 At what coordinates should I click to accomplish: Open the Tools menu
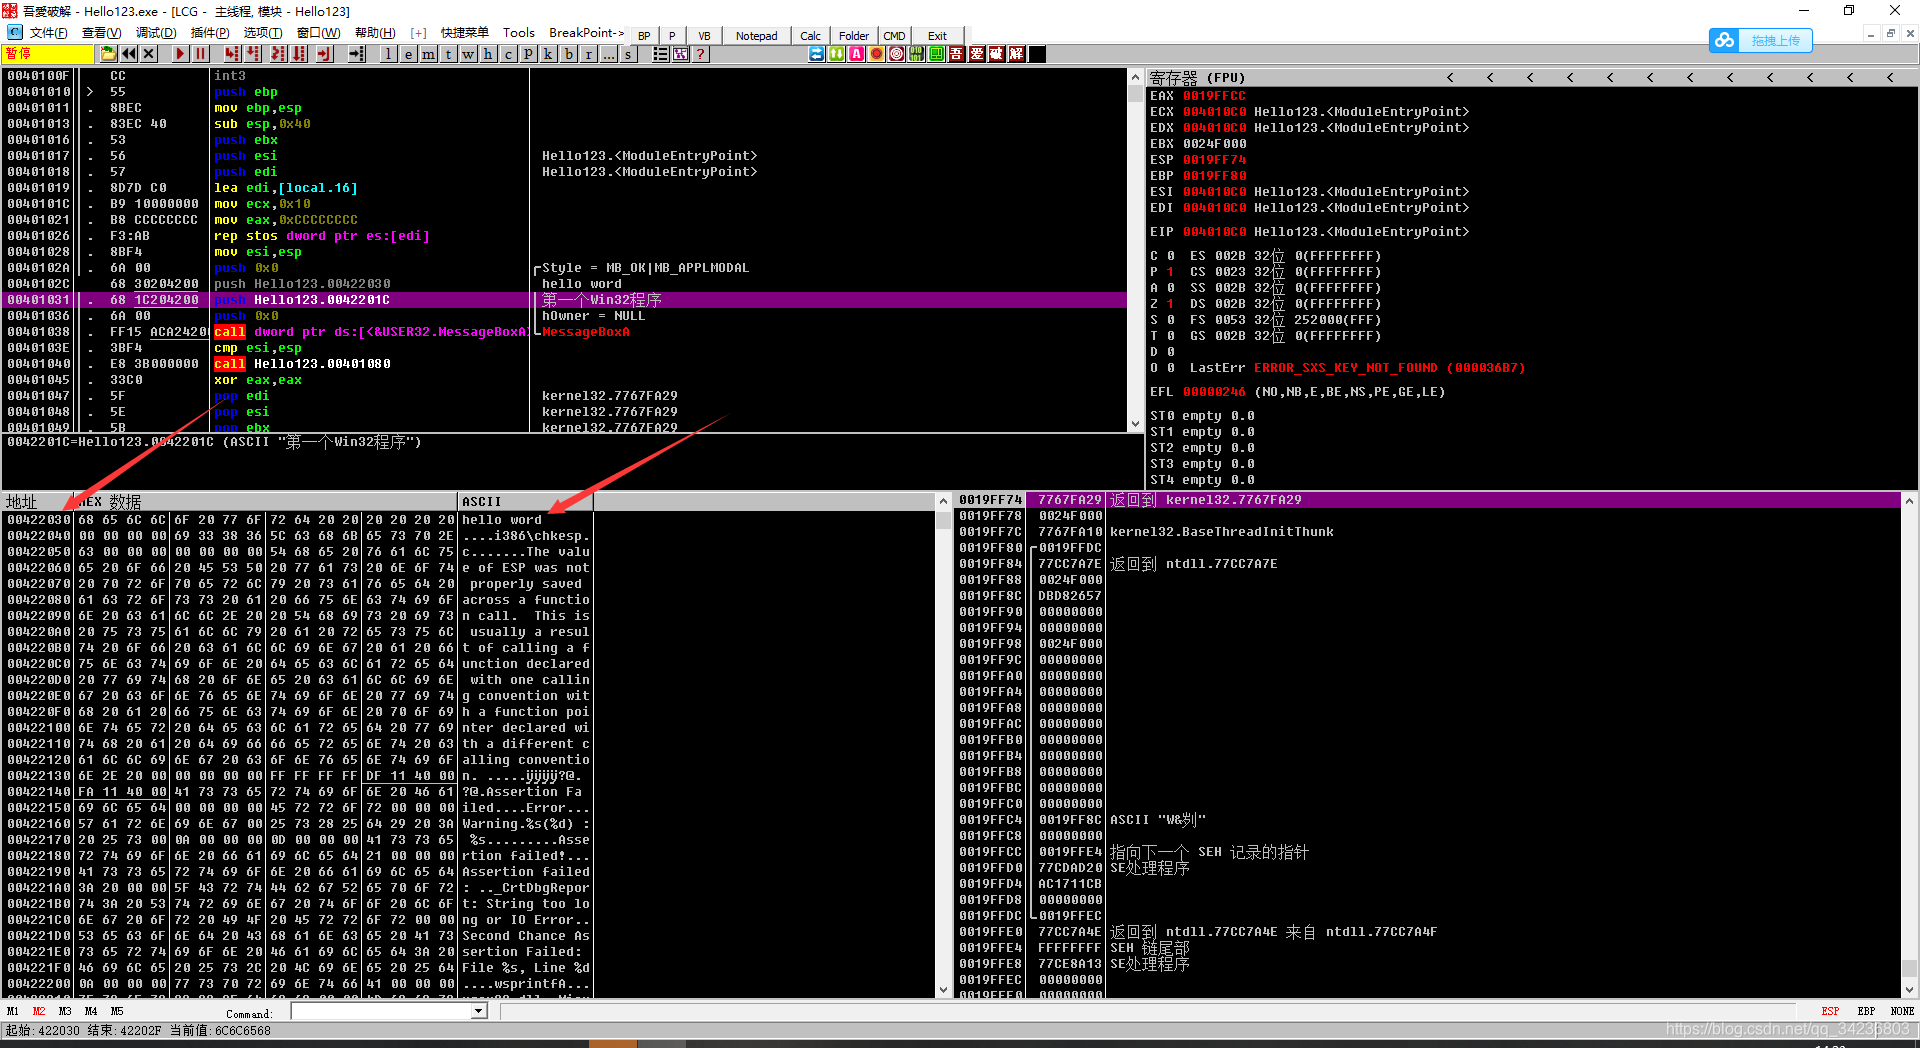tap(518, 33)
